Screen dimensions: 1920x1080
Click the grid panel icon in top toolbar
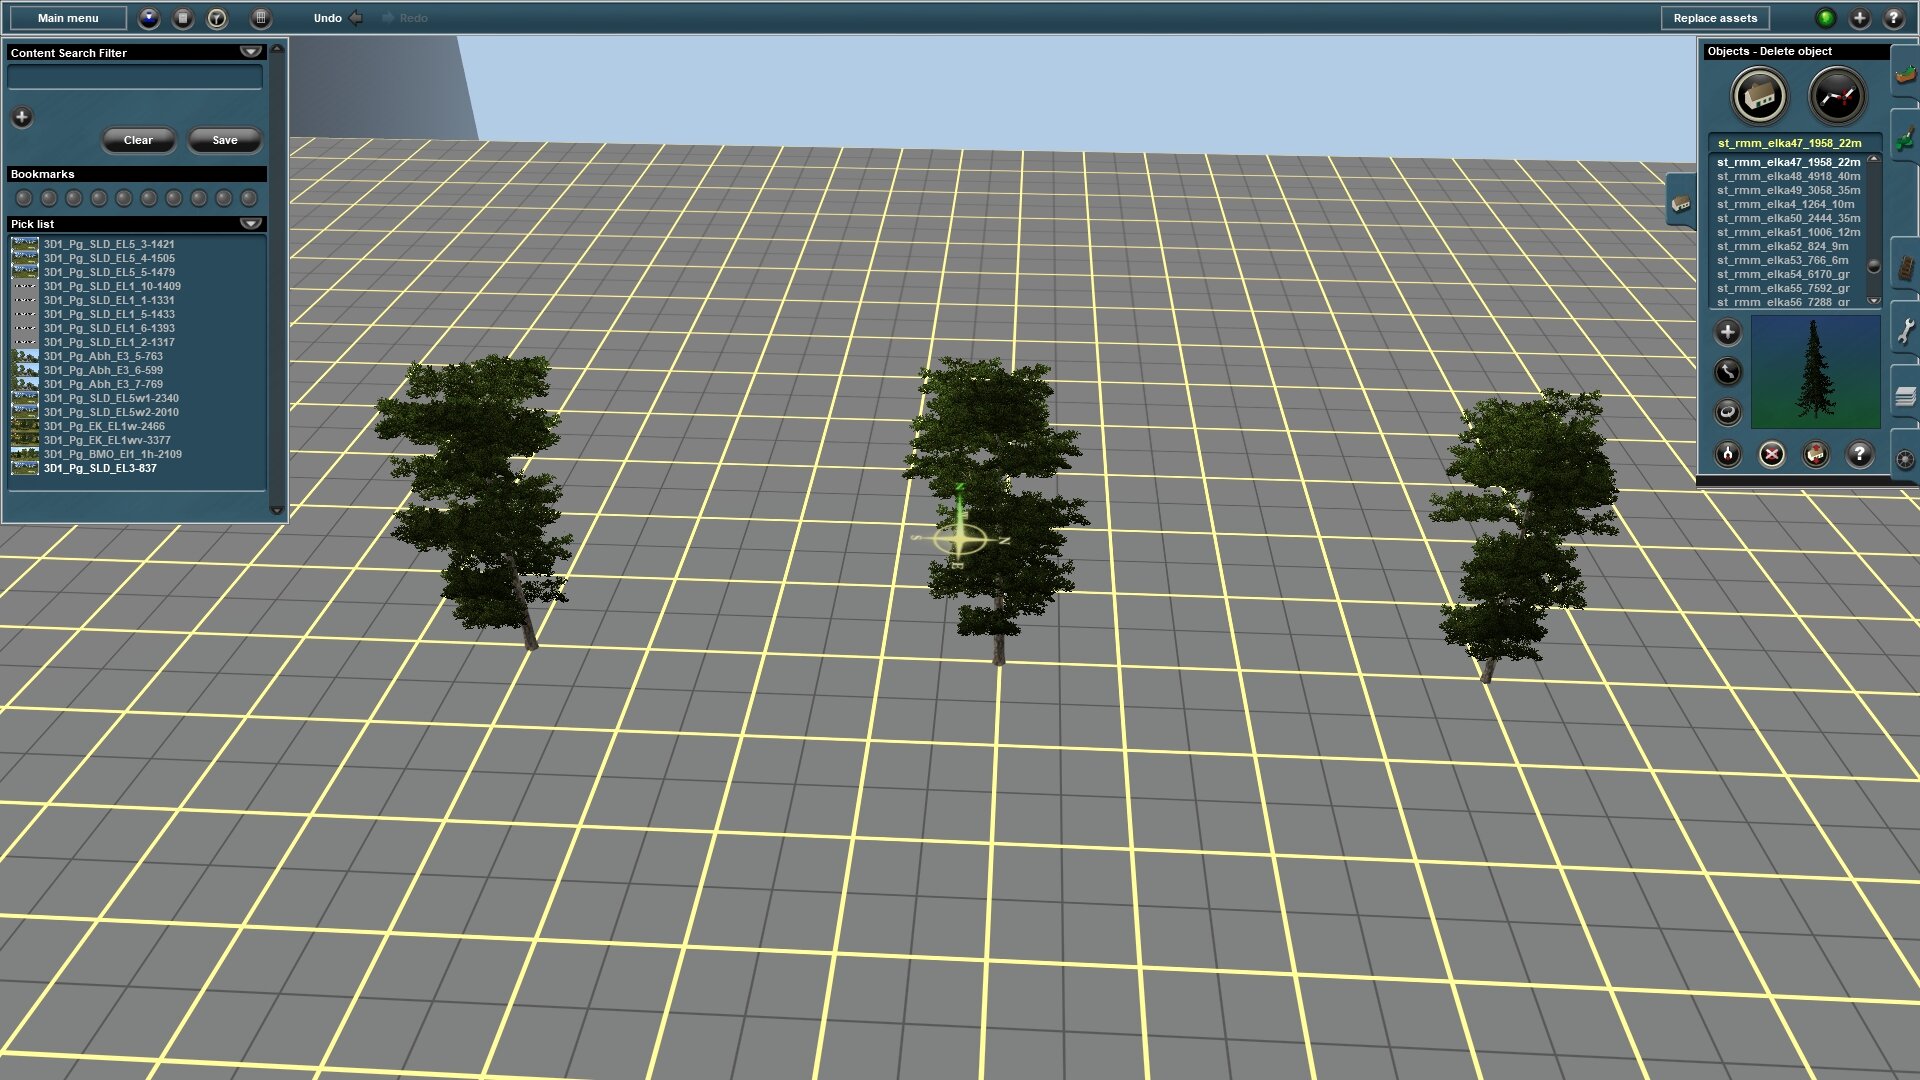(260, 18)
